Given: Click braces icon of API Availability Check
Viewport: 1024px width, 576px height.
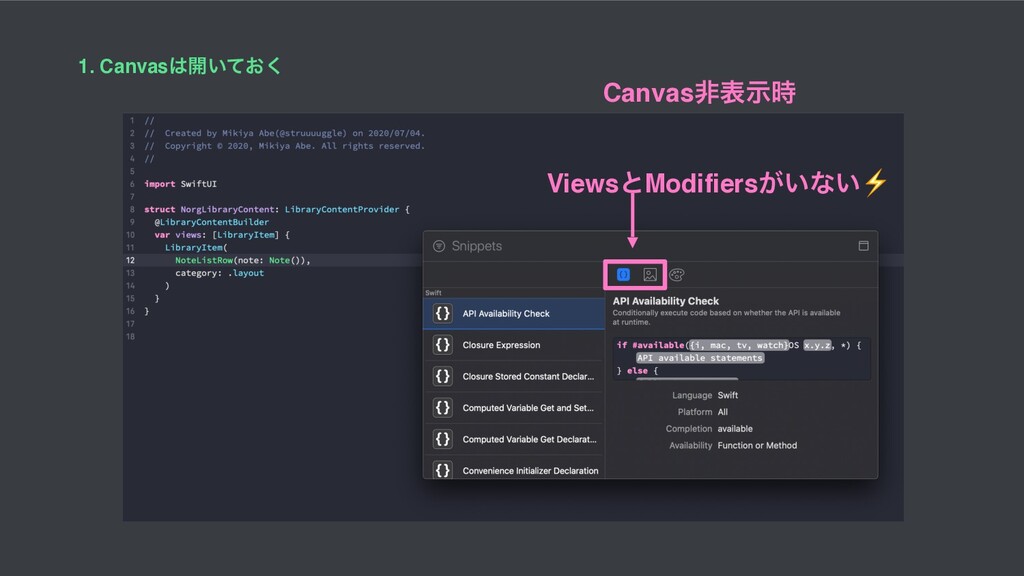Looking at the screenshot, I should coord(443,313).
